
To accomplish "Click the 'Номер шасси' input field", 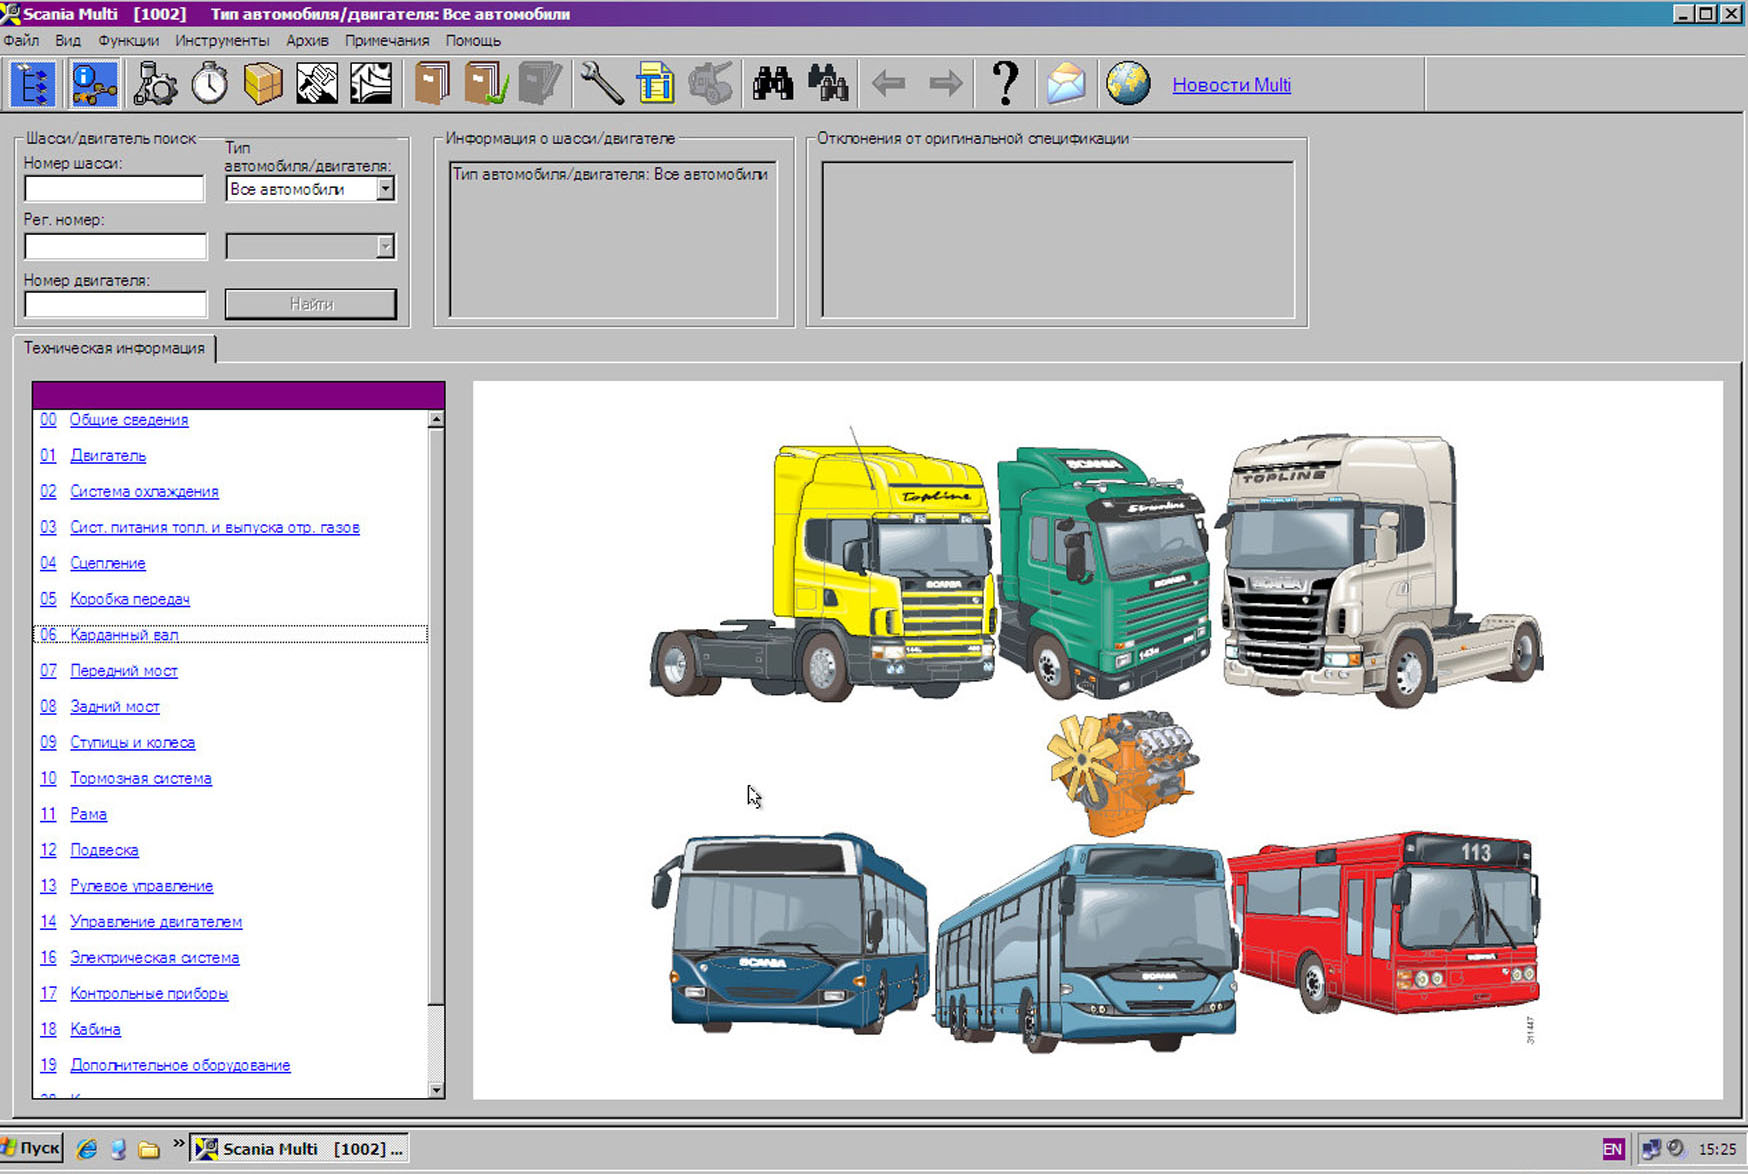I will click(x=115, y=189).
